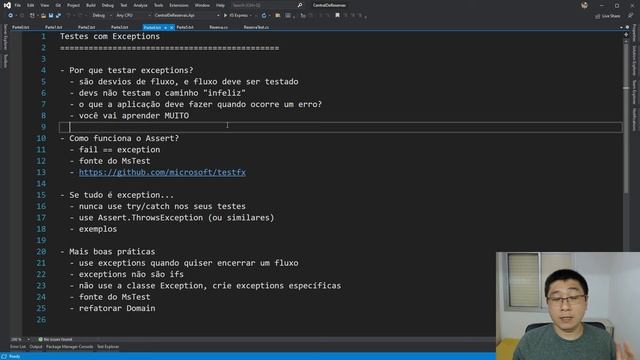Click the account profile avatar icon
The height and width of the screenshot is (360, 640).
(584, 5)
